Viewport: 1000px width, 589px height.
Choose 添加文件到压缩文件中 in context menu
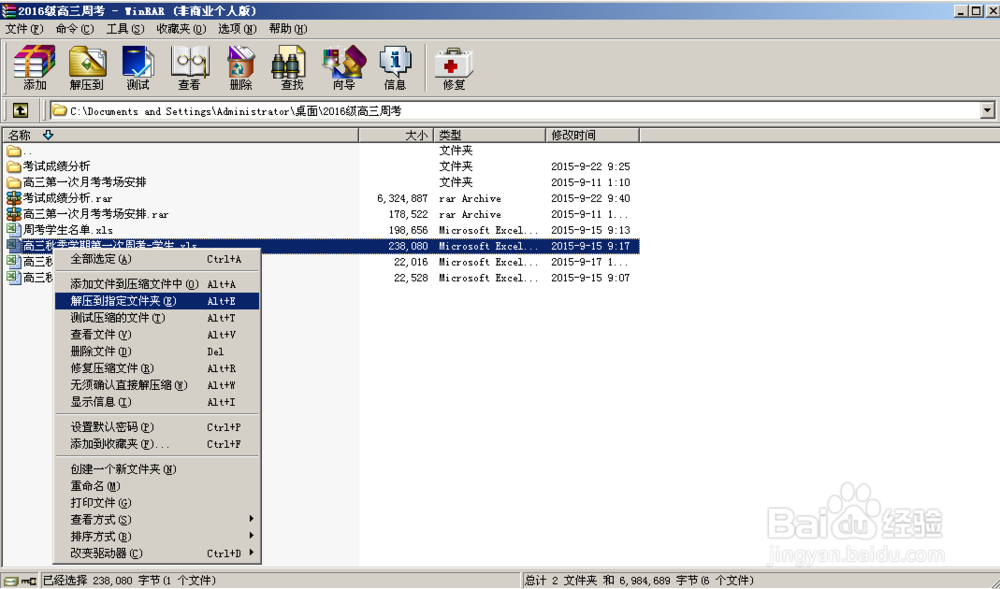[157, 284]
